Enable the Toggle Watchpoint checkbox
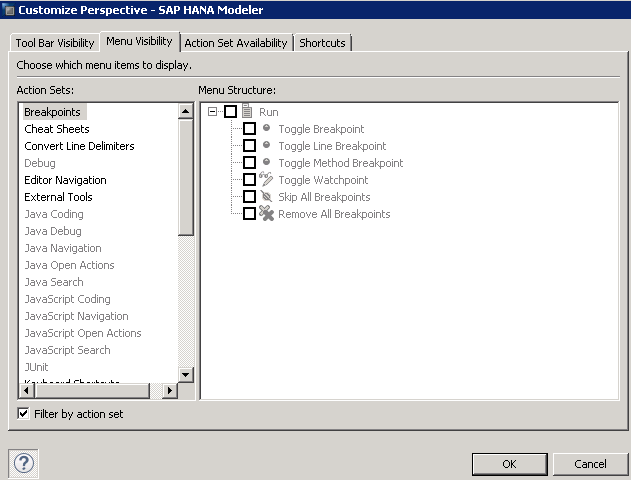631x480 pixels. (249, 180)
